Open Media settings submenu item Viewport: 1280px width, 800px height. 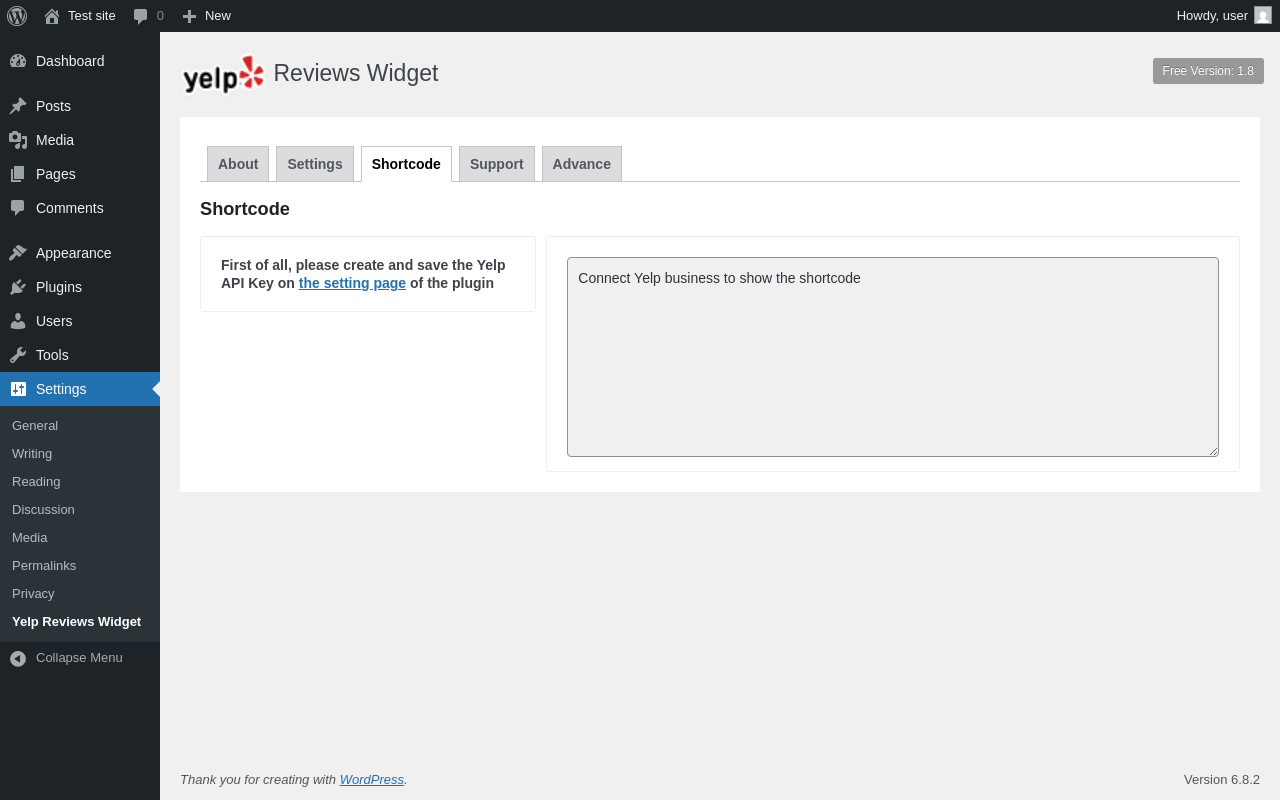[80, 537]
